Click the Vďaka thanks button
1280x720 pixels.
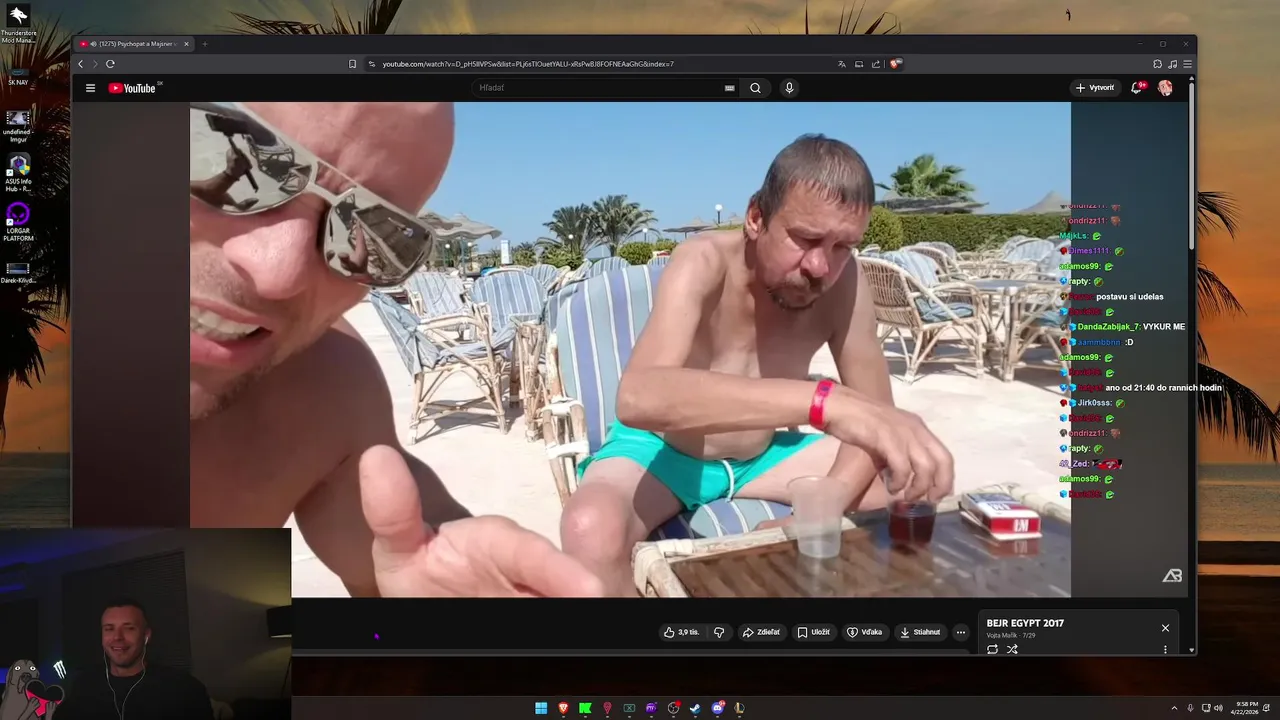865,632
